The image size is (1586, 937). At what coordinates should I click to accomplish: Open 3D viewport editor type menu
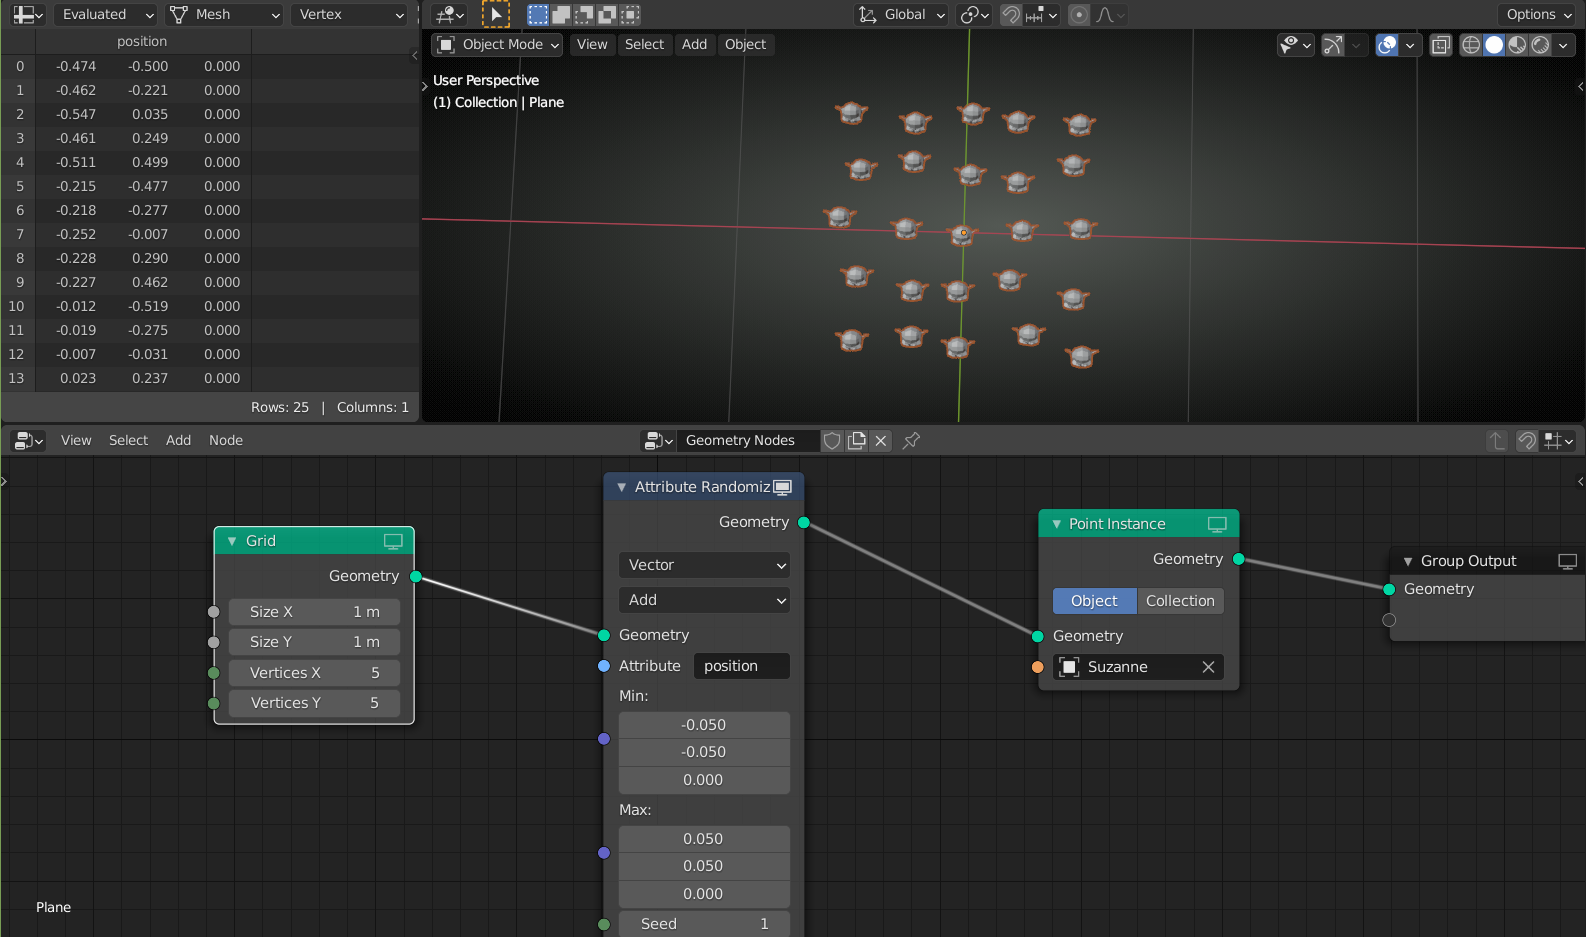pos(449,15)
